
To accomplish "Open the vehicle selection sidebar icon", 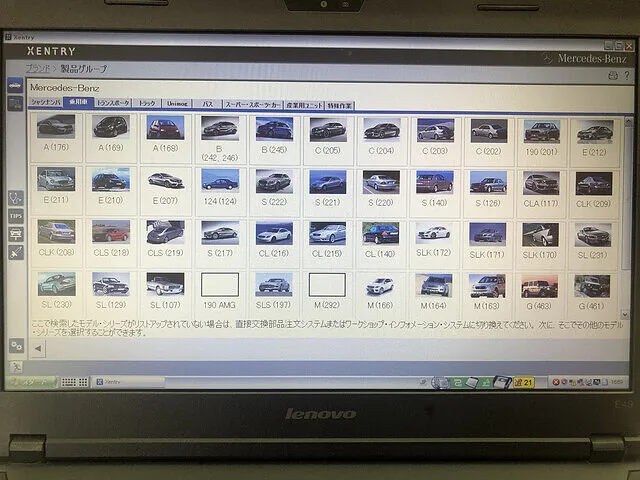I will [15, 86].
